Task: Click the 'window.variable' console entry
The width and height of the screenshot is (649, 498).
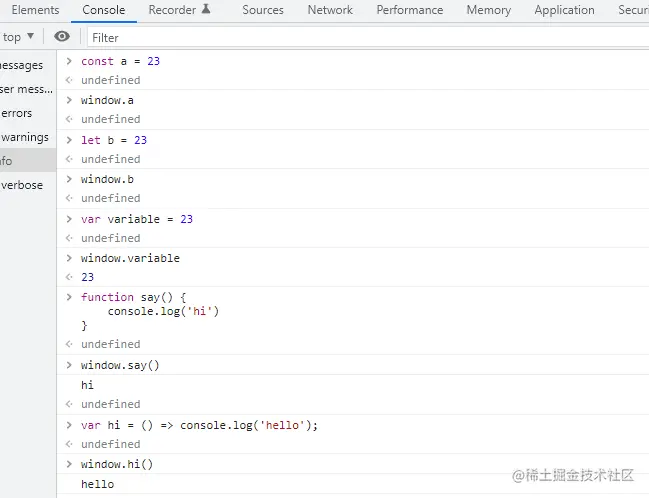Action: tap(130, 258)
